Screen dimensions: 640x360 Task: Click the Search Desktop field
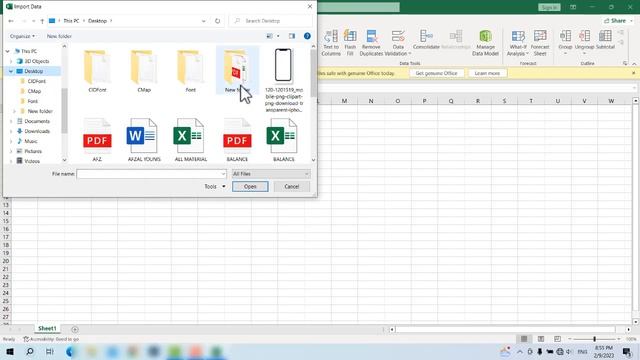pyautogui.click(x=271, y=21)
